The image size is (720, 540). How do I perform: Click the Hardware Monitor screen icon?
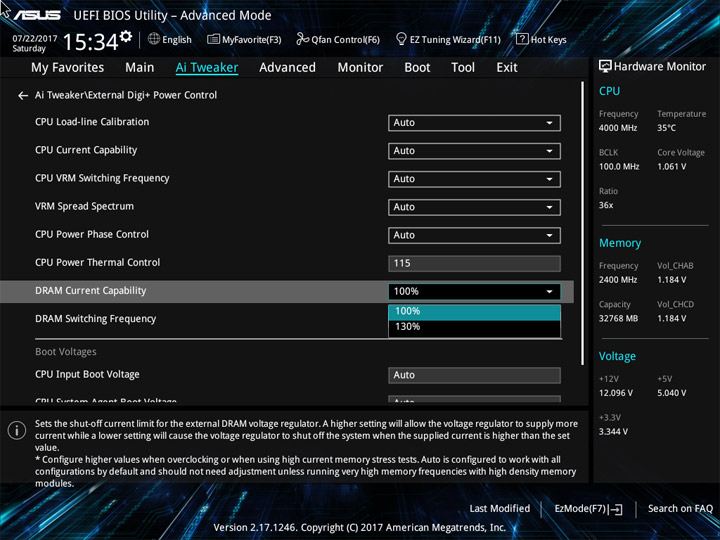pos(605,67)
